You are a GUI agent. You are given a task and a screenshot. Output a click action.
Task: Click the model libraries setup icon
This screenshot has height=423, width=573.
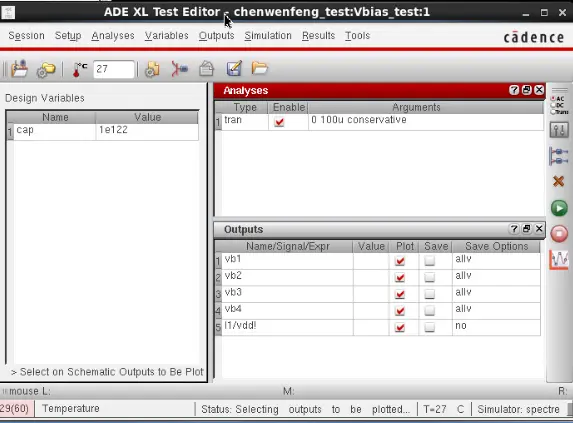[x=152, y=69]
